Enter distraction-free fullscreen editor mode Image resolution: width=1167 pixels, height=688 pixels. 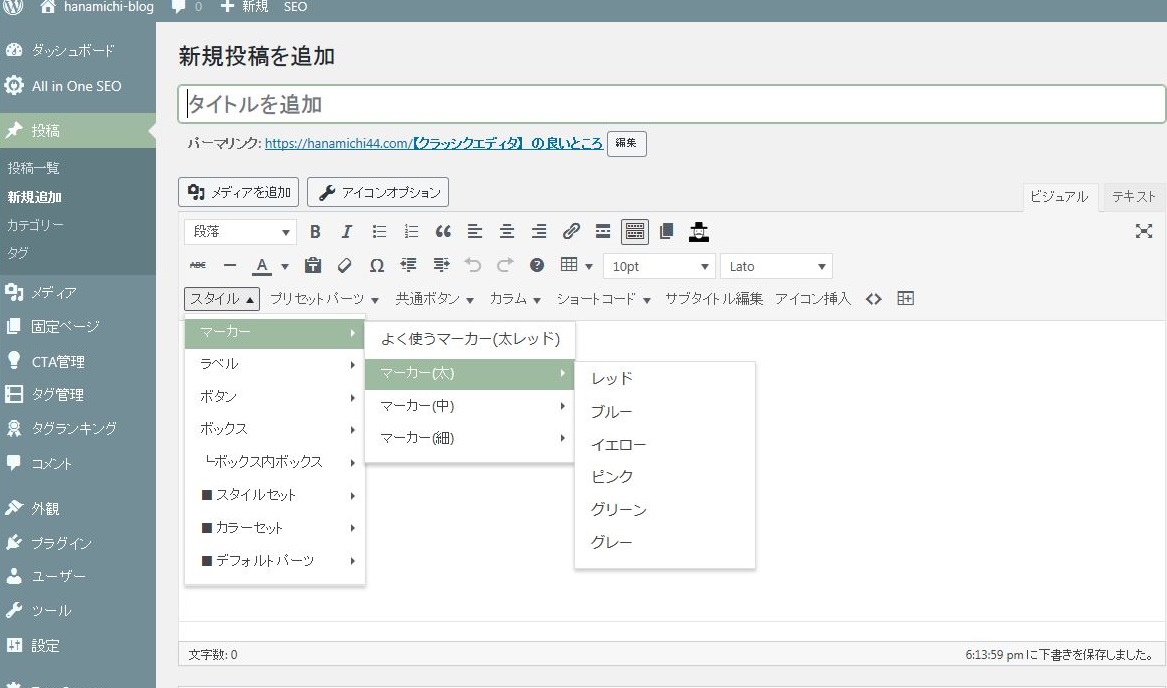[1144, 232]
